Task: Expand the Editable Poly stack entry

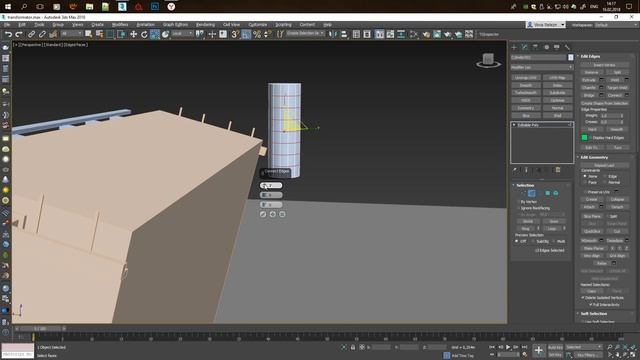Action: point(514,125)
